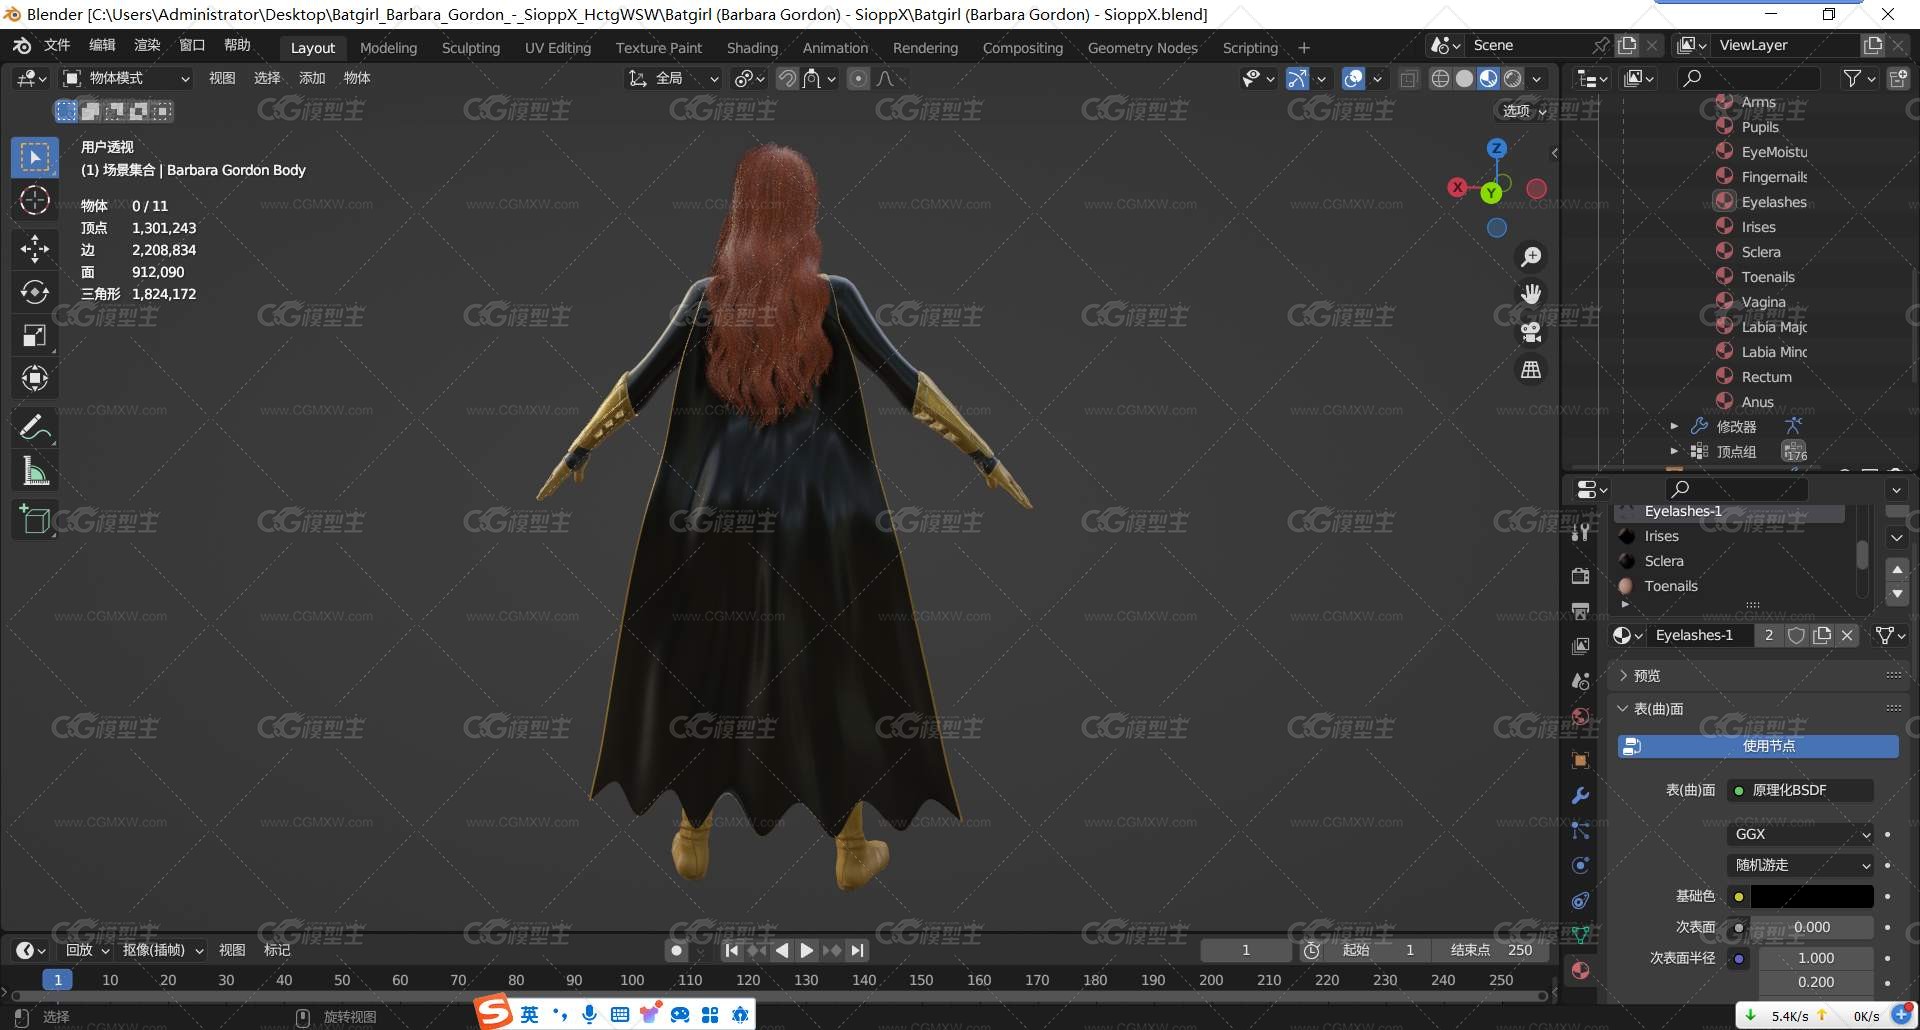This screenshot has width=1920, height=1030.
Task: Toggle fake user shield for Eyelashes-1 material
Action: coord(1796,635)
